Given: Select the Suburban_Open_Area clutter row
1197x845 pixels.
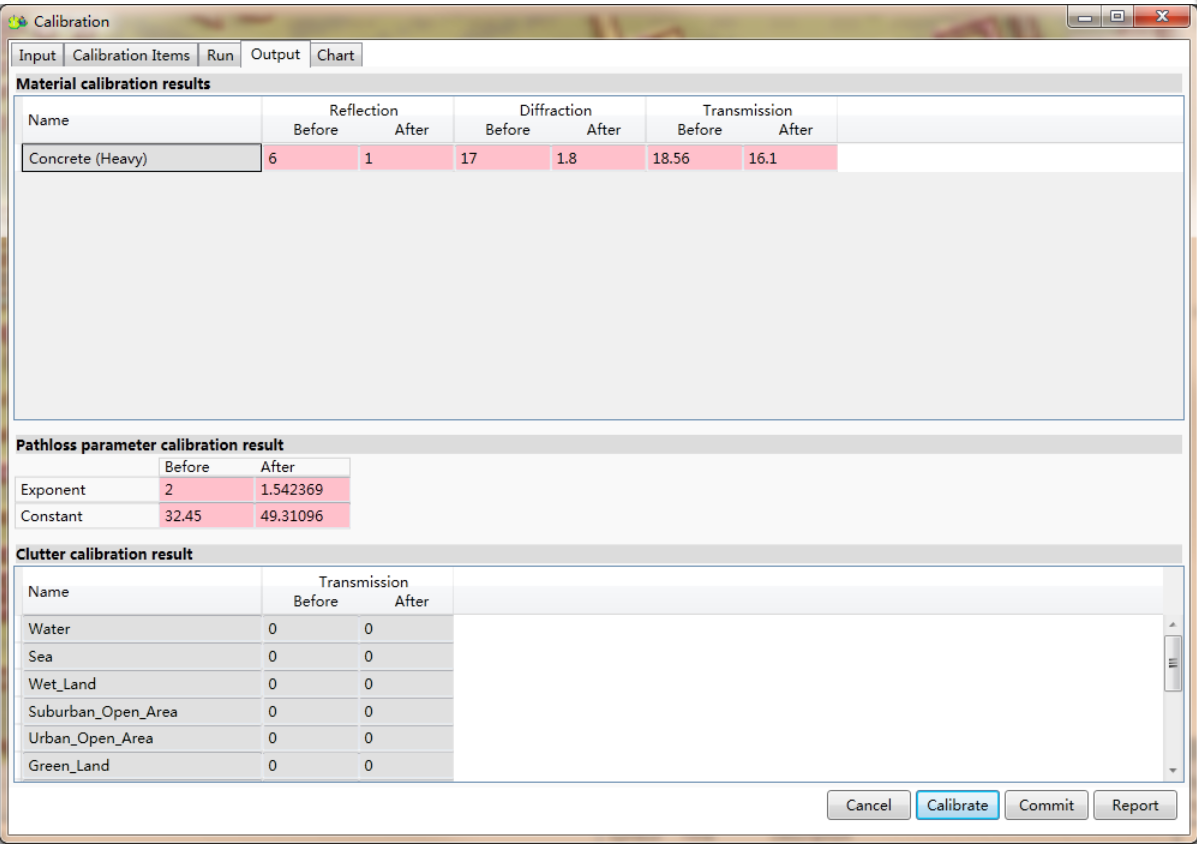Looking at the screenshot, I should pyautogui.click(x=141, y=712).
